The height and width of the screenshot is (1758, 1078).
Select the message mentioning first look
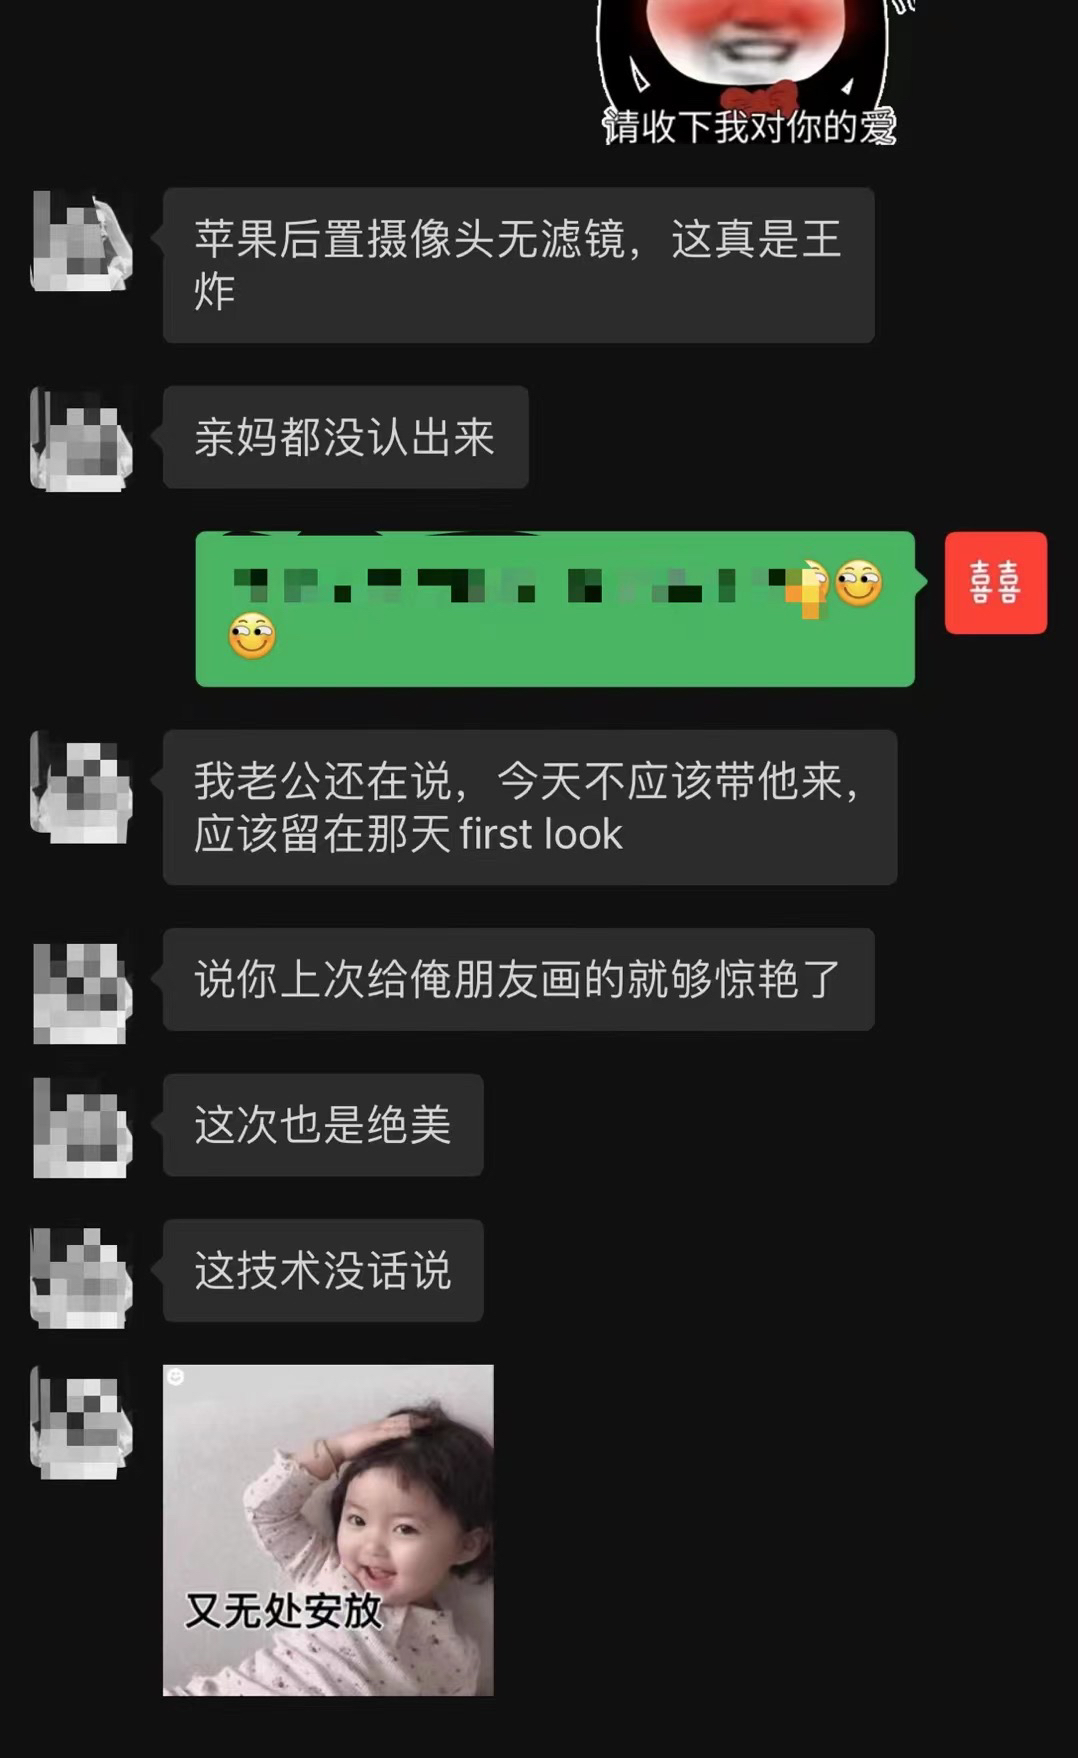click(530, 807)
